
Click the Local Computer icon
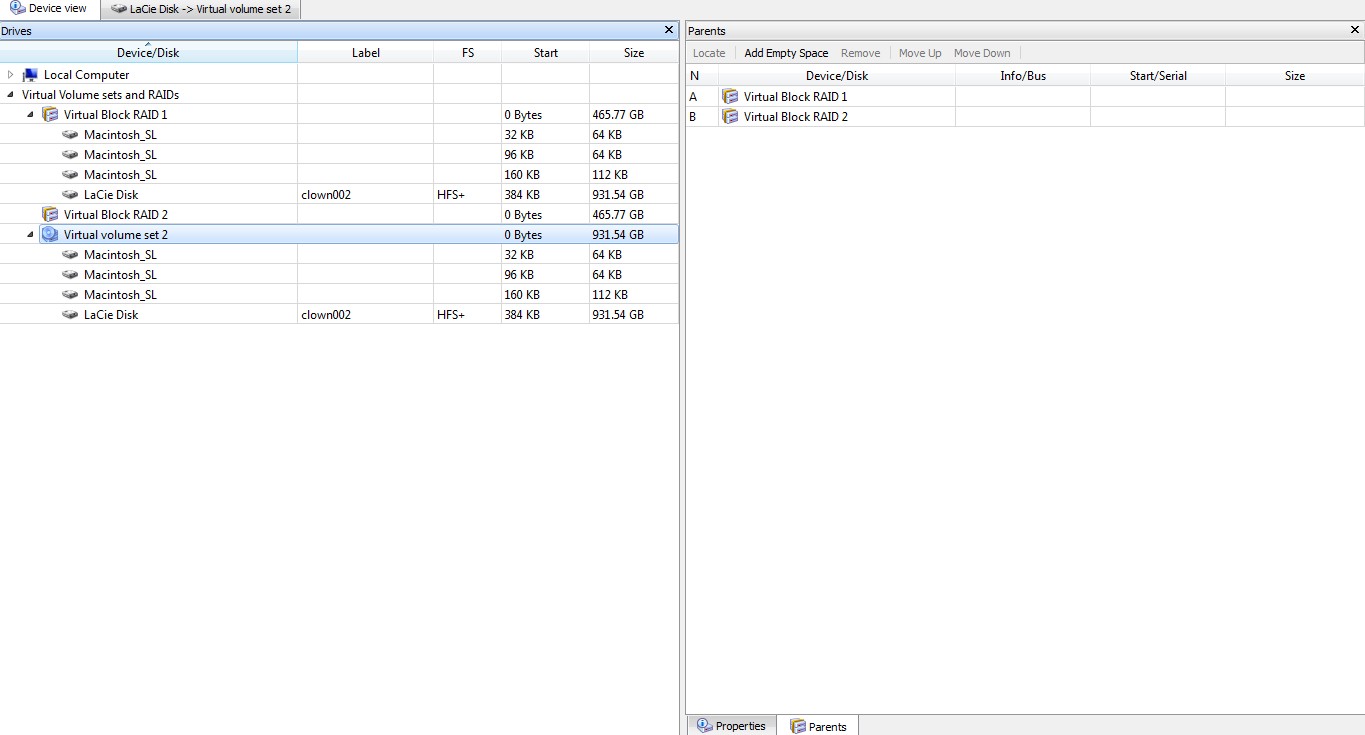tap(30, 75)
